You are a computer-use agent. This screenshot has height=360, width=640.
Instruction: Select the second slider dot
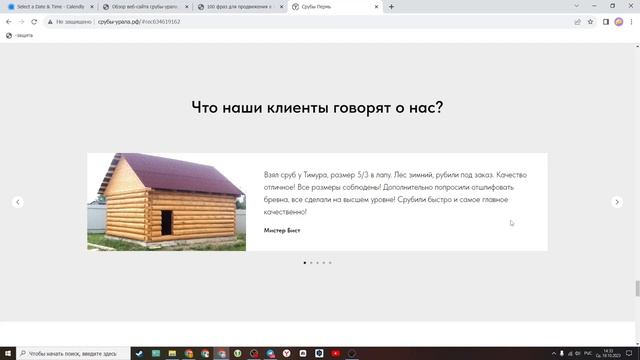point(311,263)
